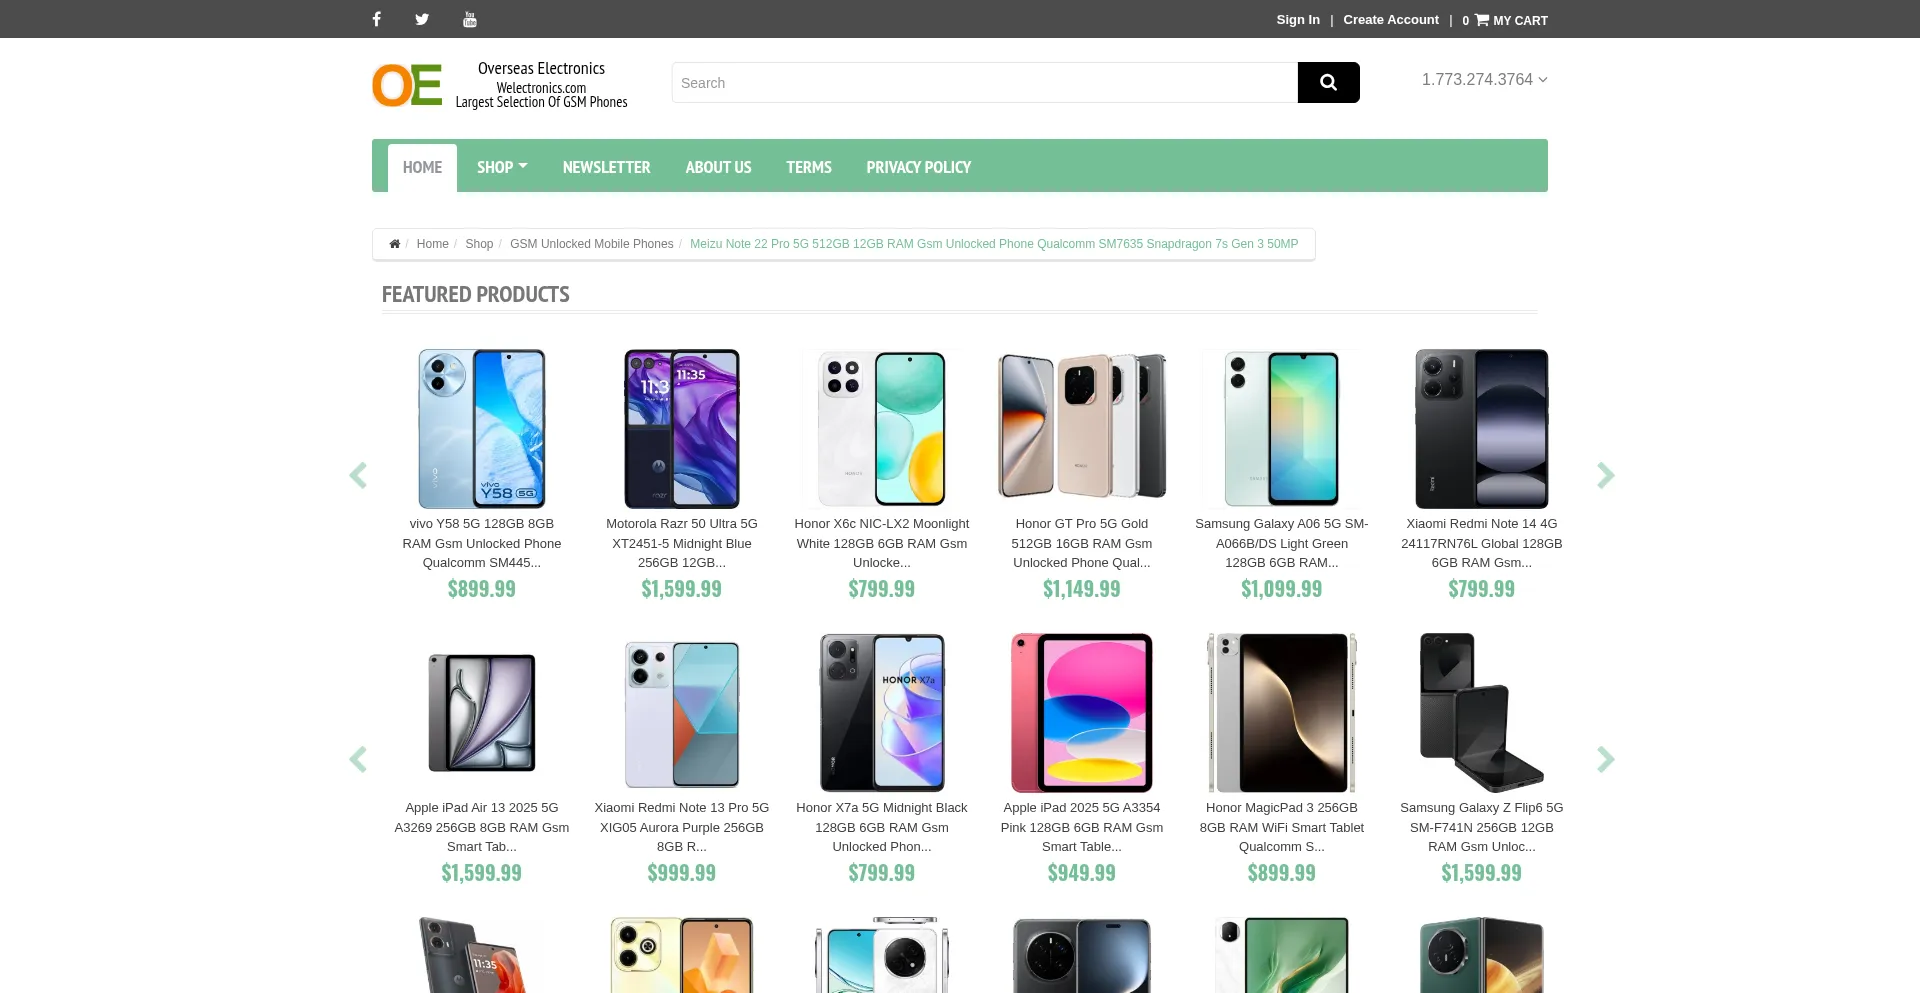The width and height of the screenshot is (1920, 993).
Task: Click the Xiaomi Redmi Note 14 title
Action: 1482,543
